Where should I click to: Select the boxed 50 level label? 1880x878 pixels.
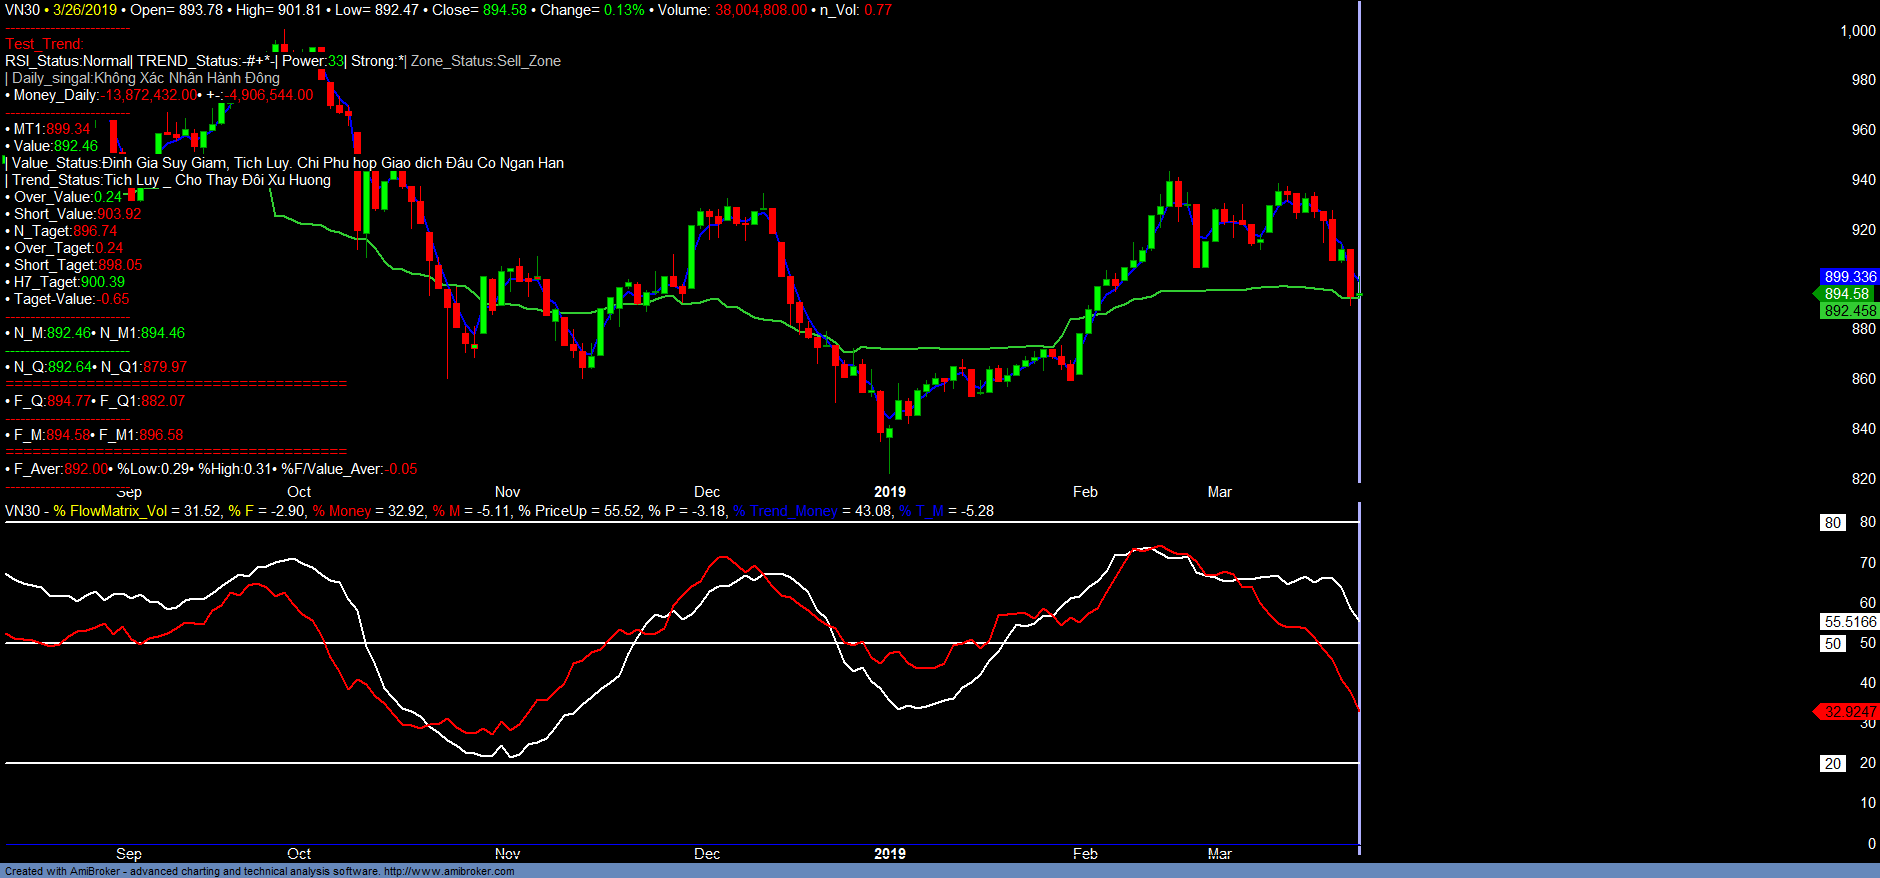tap(1832, 644)
